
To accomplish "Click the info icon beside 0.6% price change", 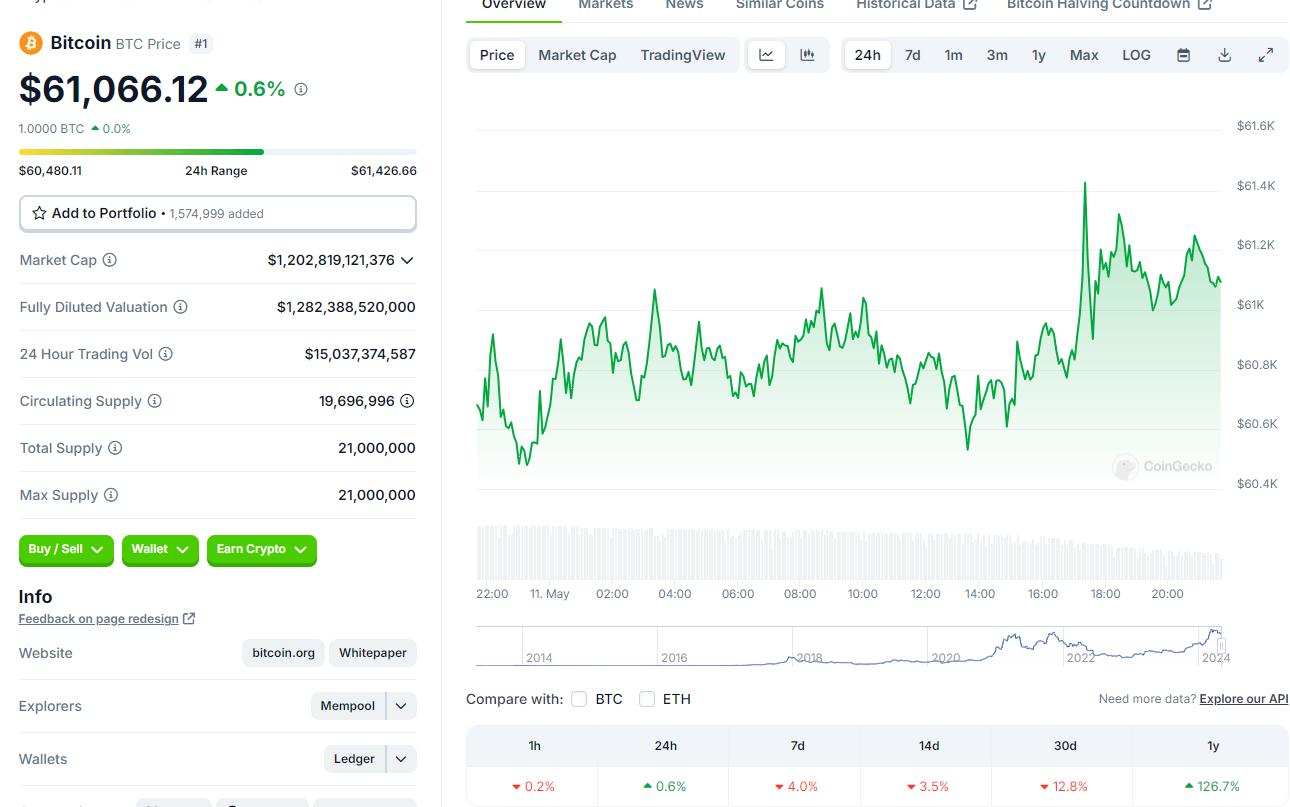I will pyautogui.click(x=301, y=89).
